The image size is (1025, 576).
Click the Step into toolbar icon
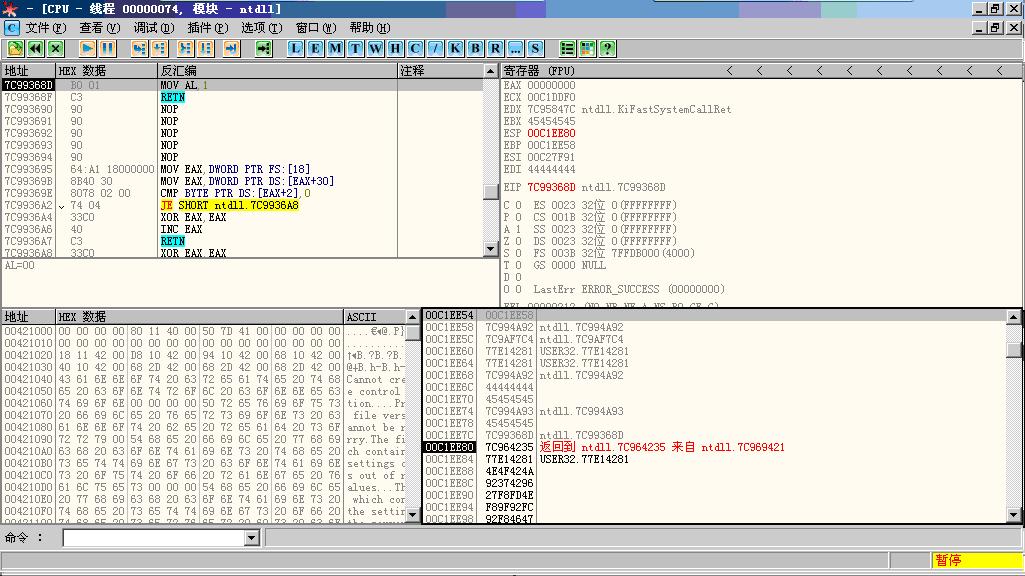(139, 48)
